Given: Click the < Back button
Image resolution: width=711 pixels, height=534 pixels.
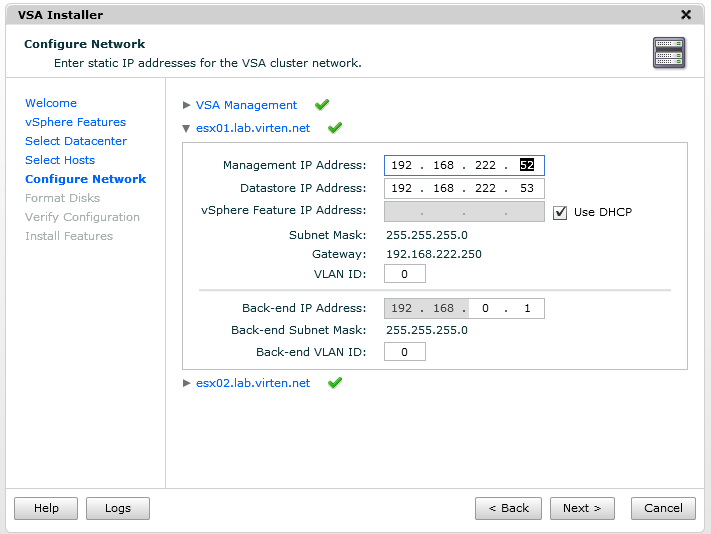Looking at the screenshot, I should click(x=508, y=508).
